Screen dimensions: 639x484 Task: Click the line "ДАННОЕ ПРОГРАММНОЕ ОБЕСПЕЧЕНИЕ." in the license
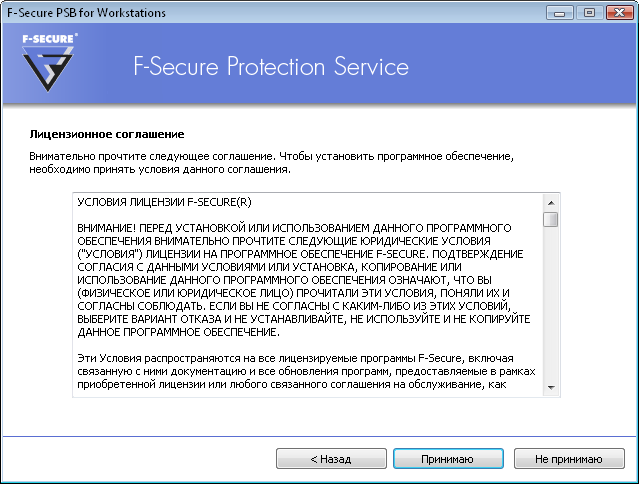[x=177, y=331]
